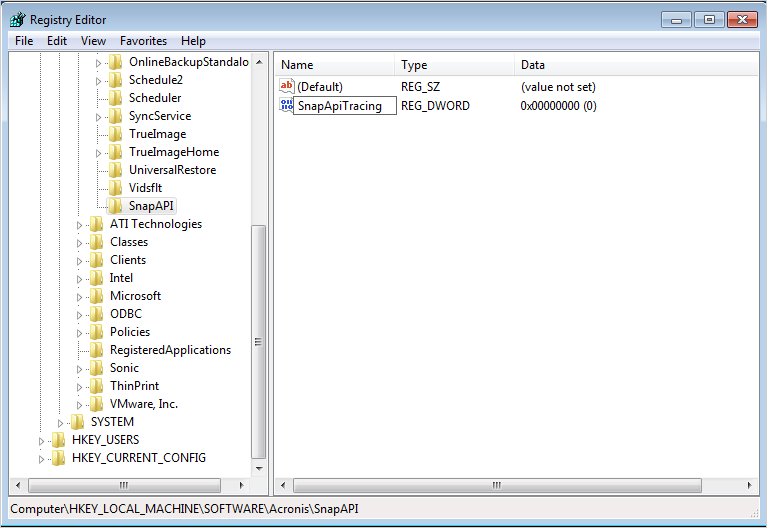The height and width of the screenshot is (528, 767).
Task: Select the SnapAPI key label
Action: pyautogui.click(x=151, y=206)
